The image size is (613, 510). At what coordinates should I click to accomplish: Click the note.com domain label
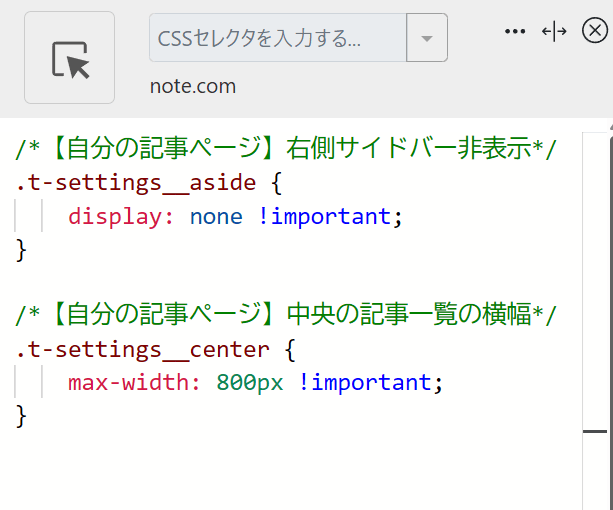193,86
